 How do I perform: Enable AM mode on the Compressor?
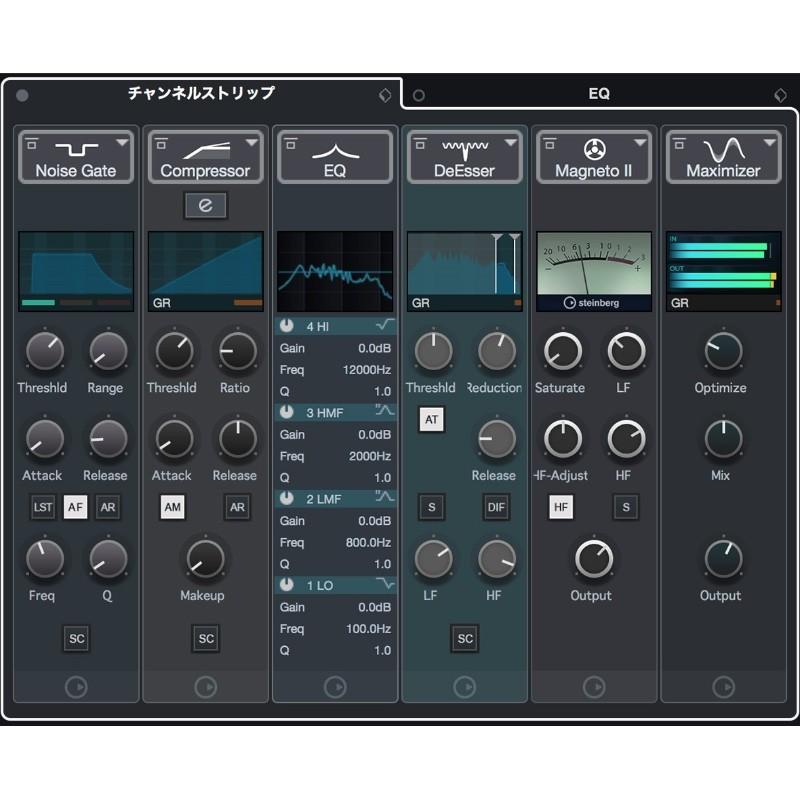point(172,507)
